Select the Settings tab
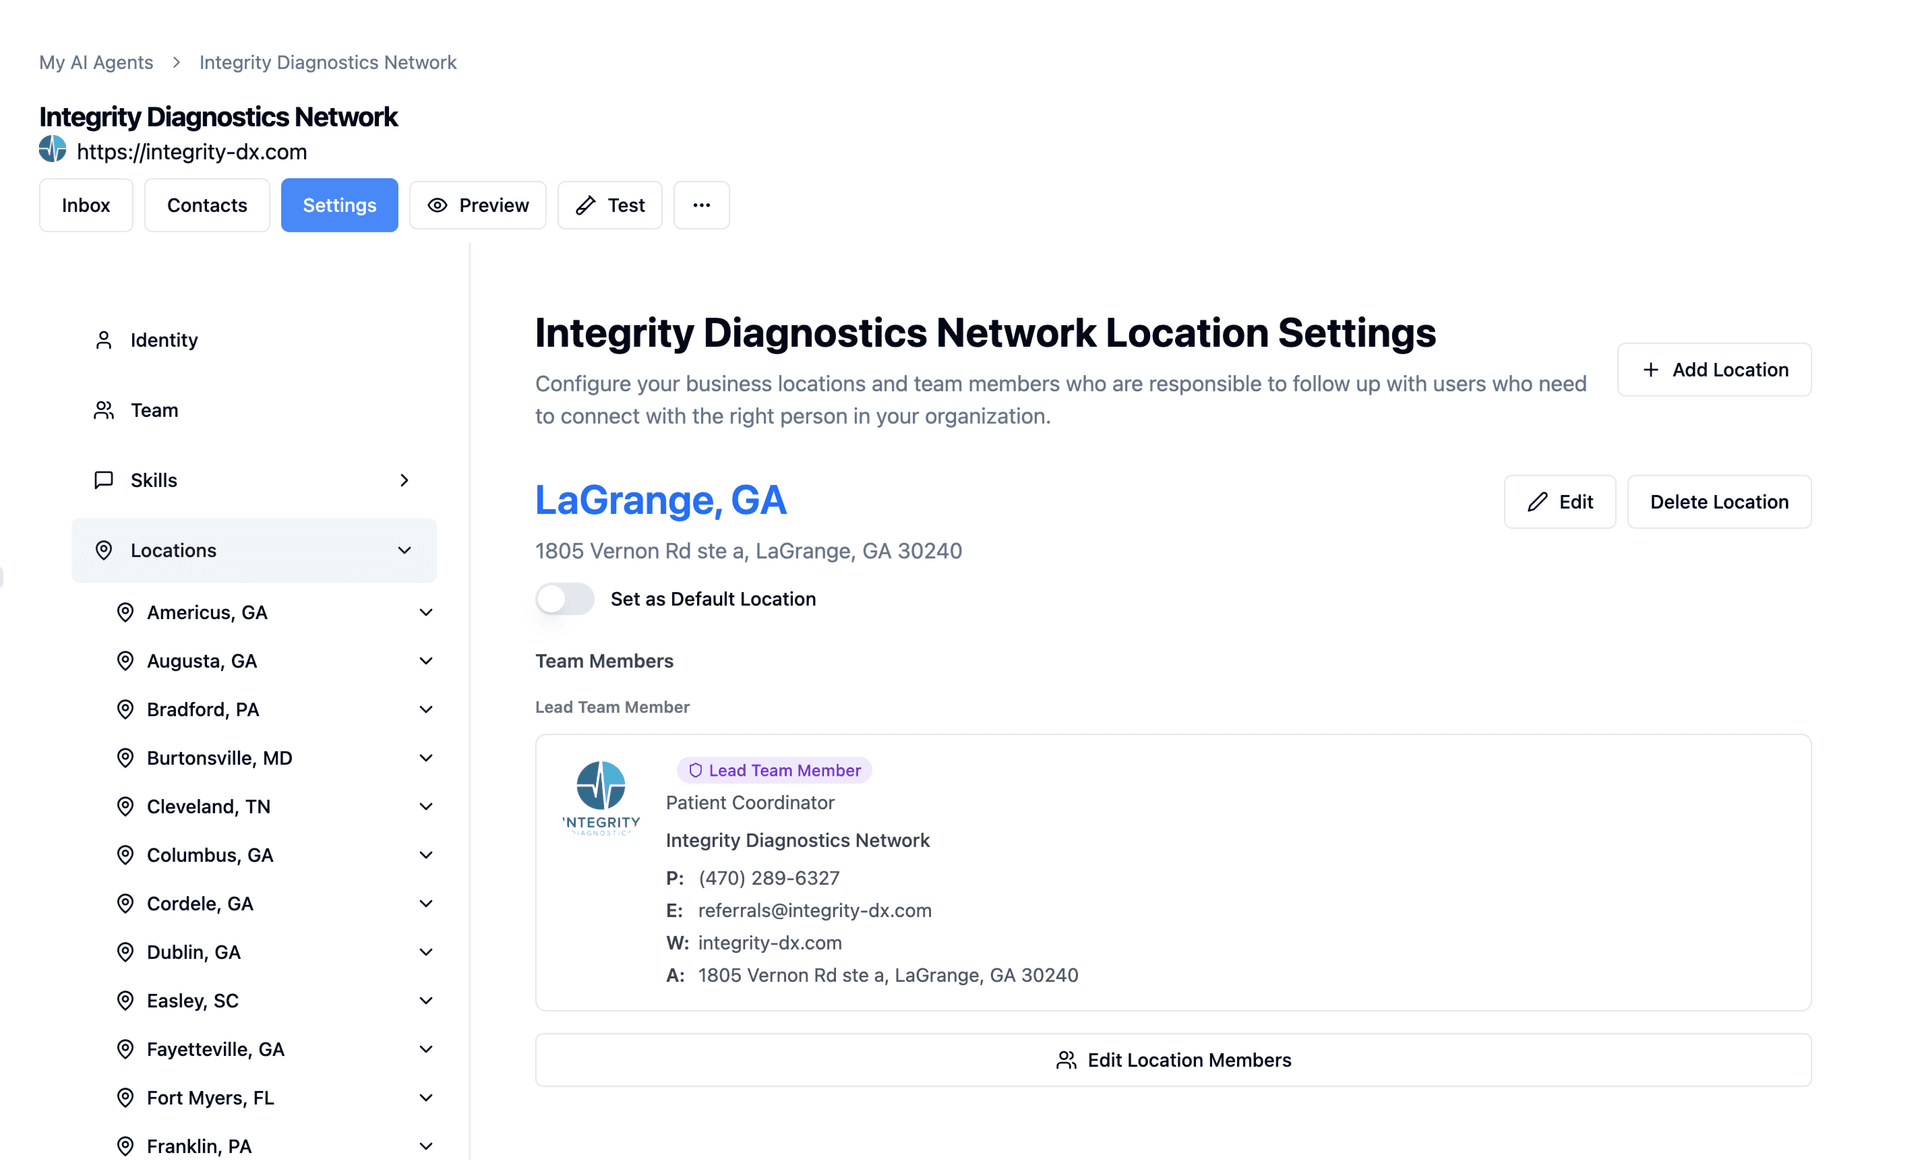 [x=339, y=205]
